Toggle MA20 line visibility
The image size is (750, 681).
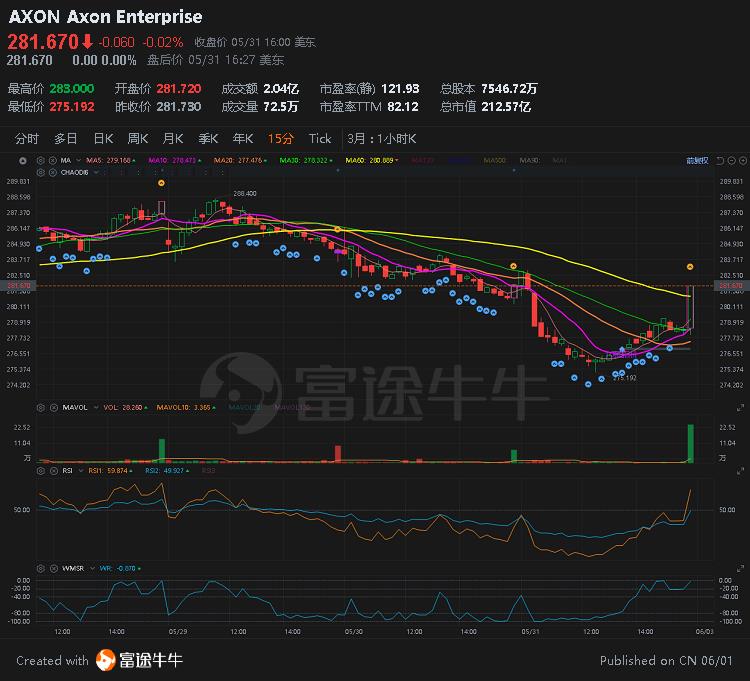(x=240, y=161)
